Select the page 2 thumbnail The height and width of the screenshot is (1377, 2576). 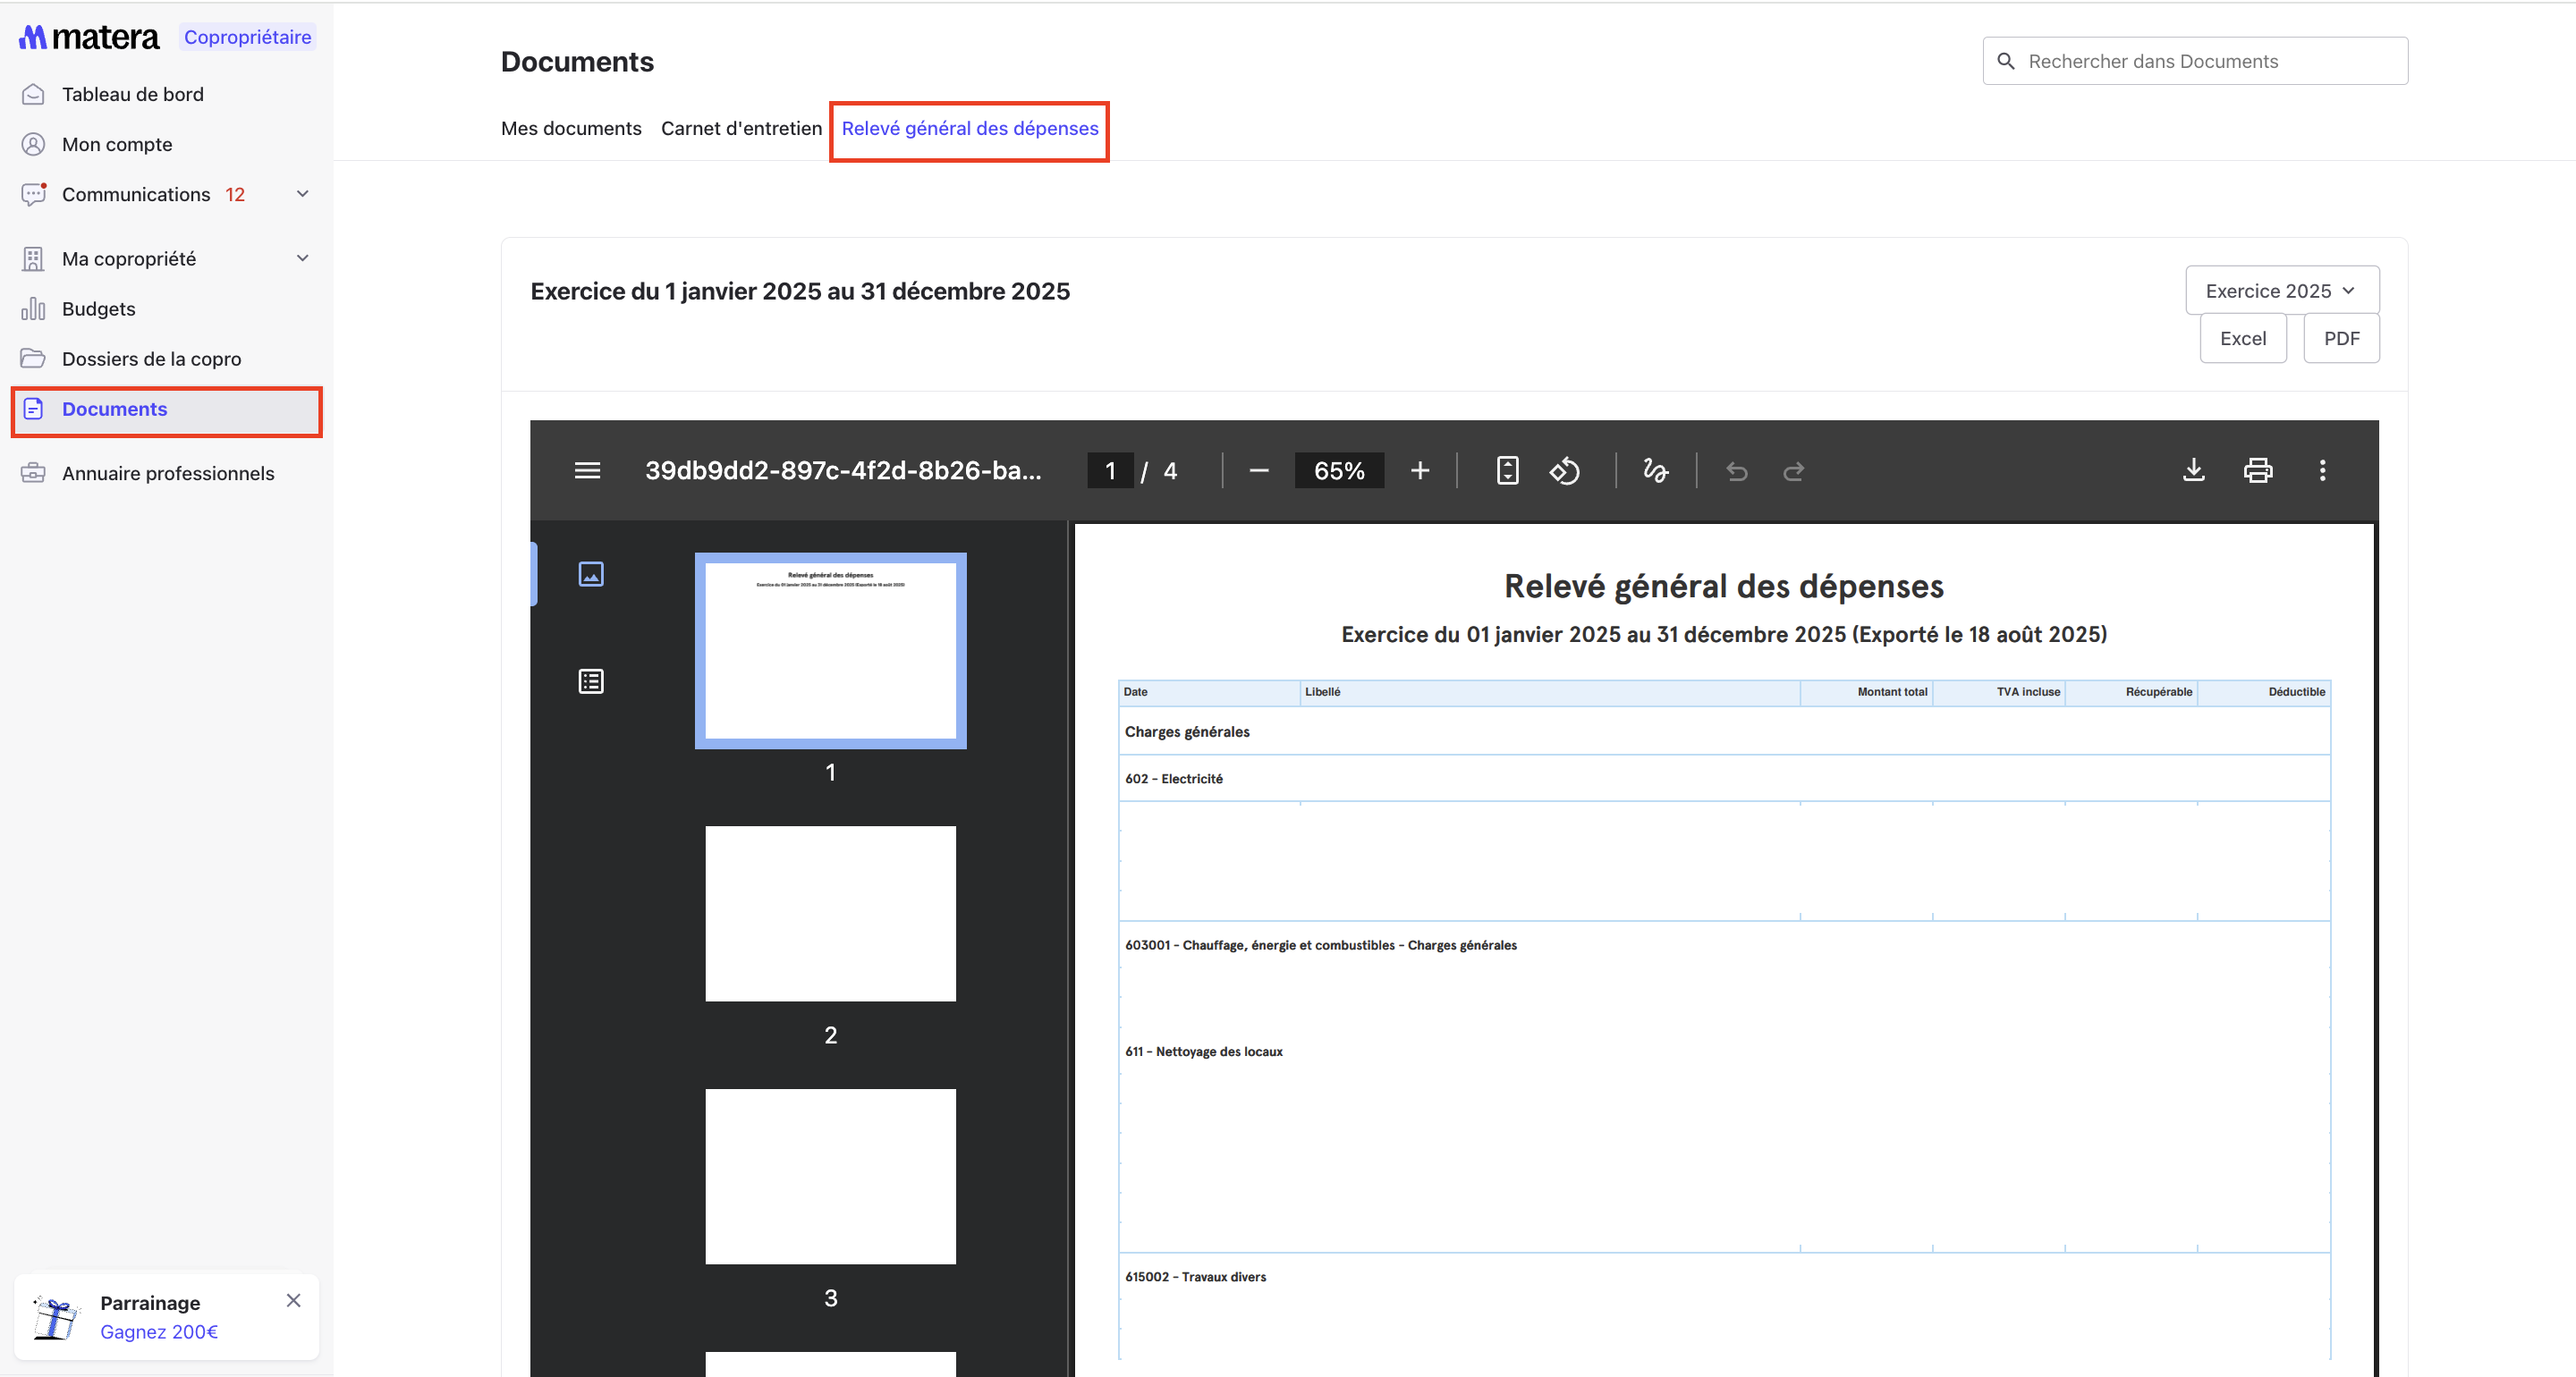(x=830, y=913)
